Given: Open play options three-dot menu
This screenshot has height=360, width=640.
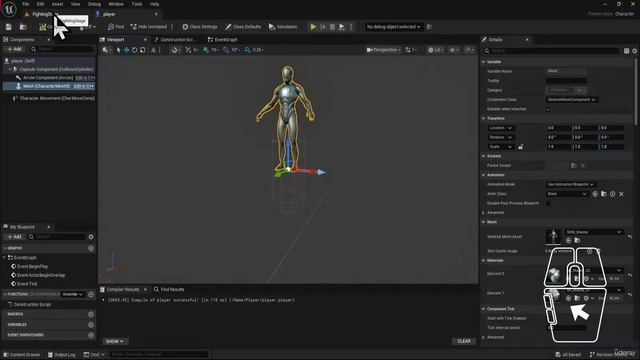Looking at the screenshot, I should point(351,27).
